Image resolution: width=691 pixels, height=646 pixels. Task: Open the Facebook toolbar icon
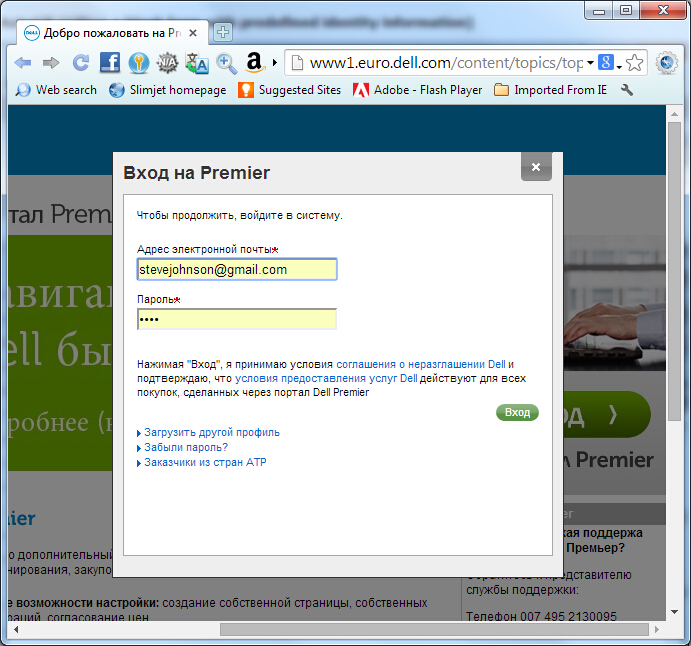coord(110,63)
